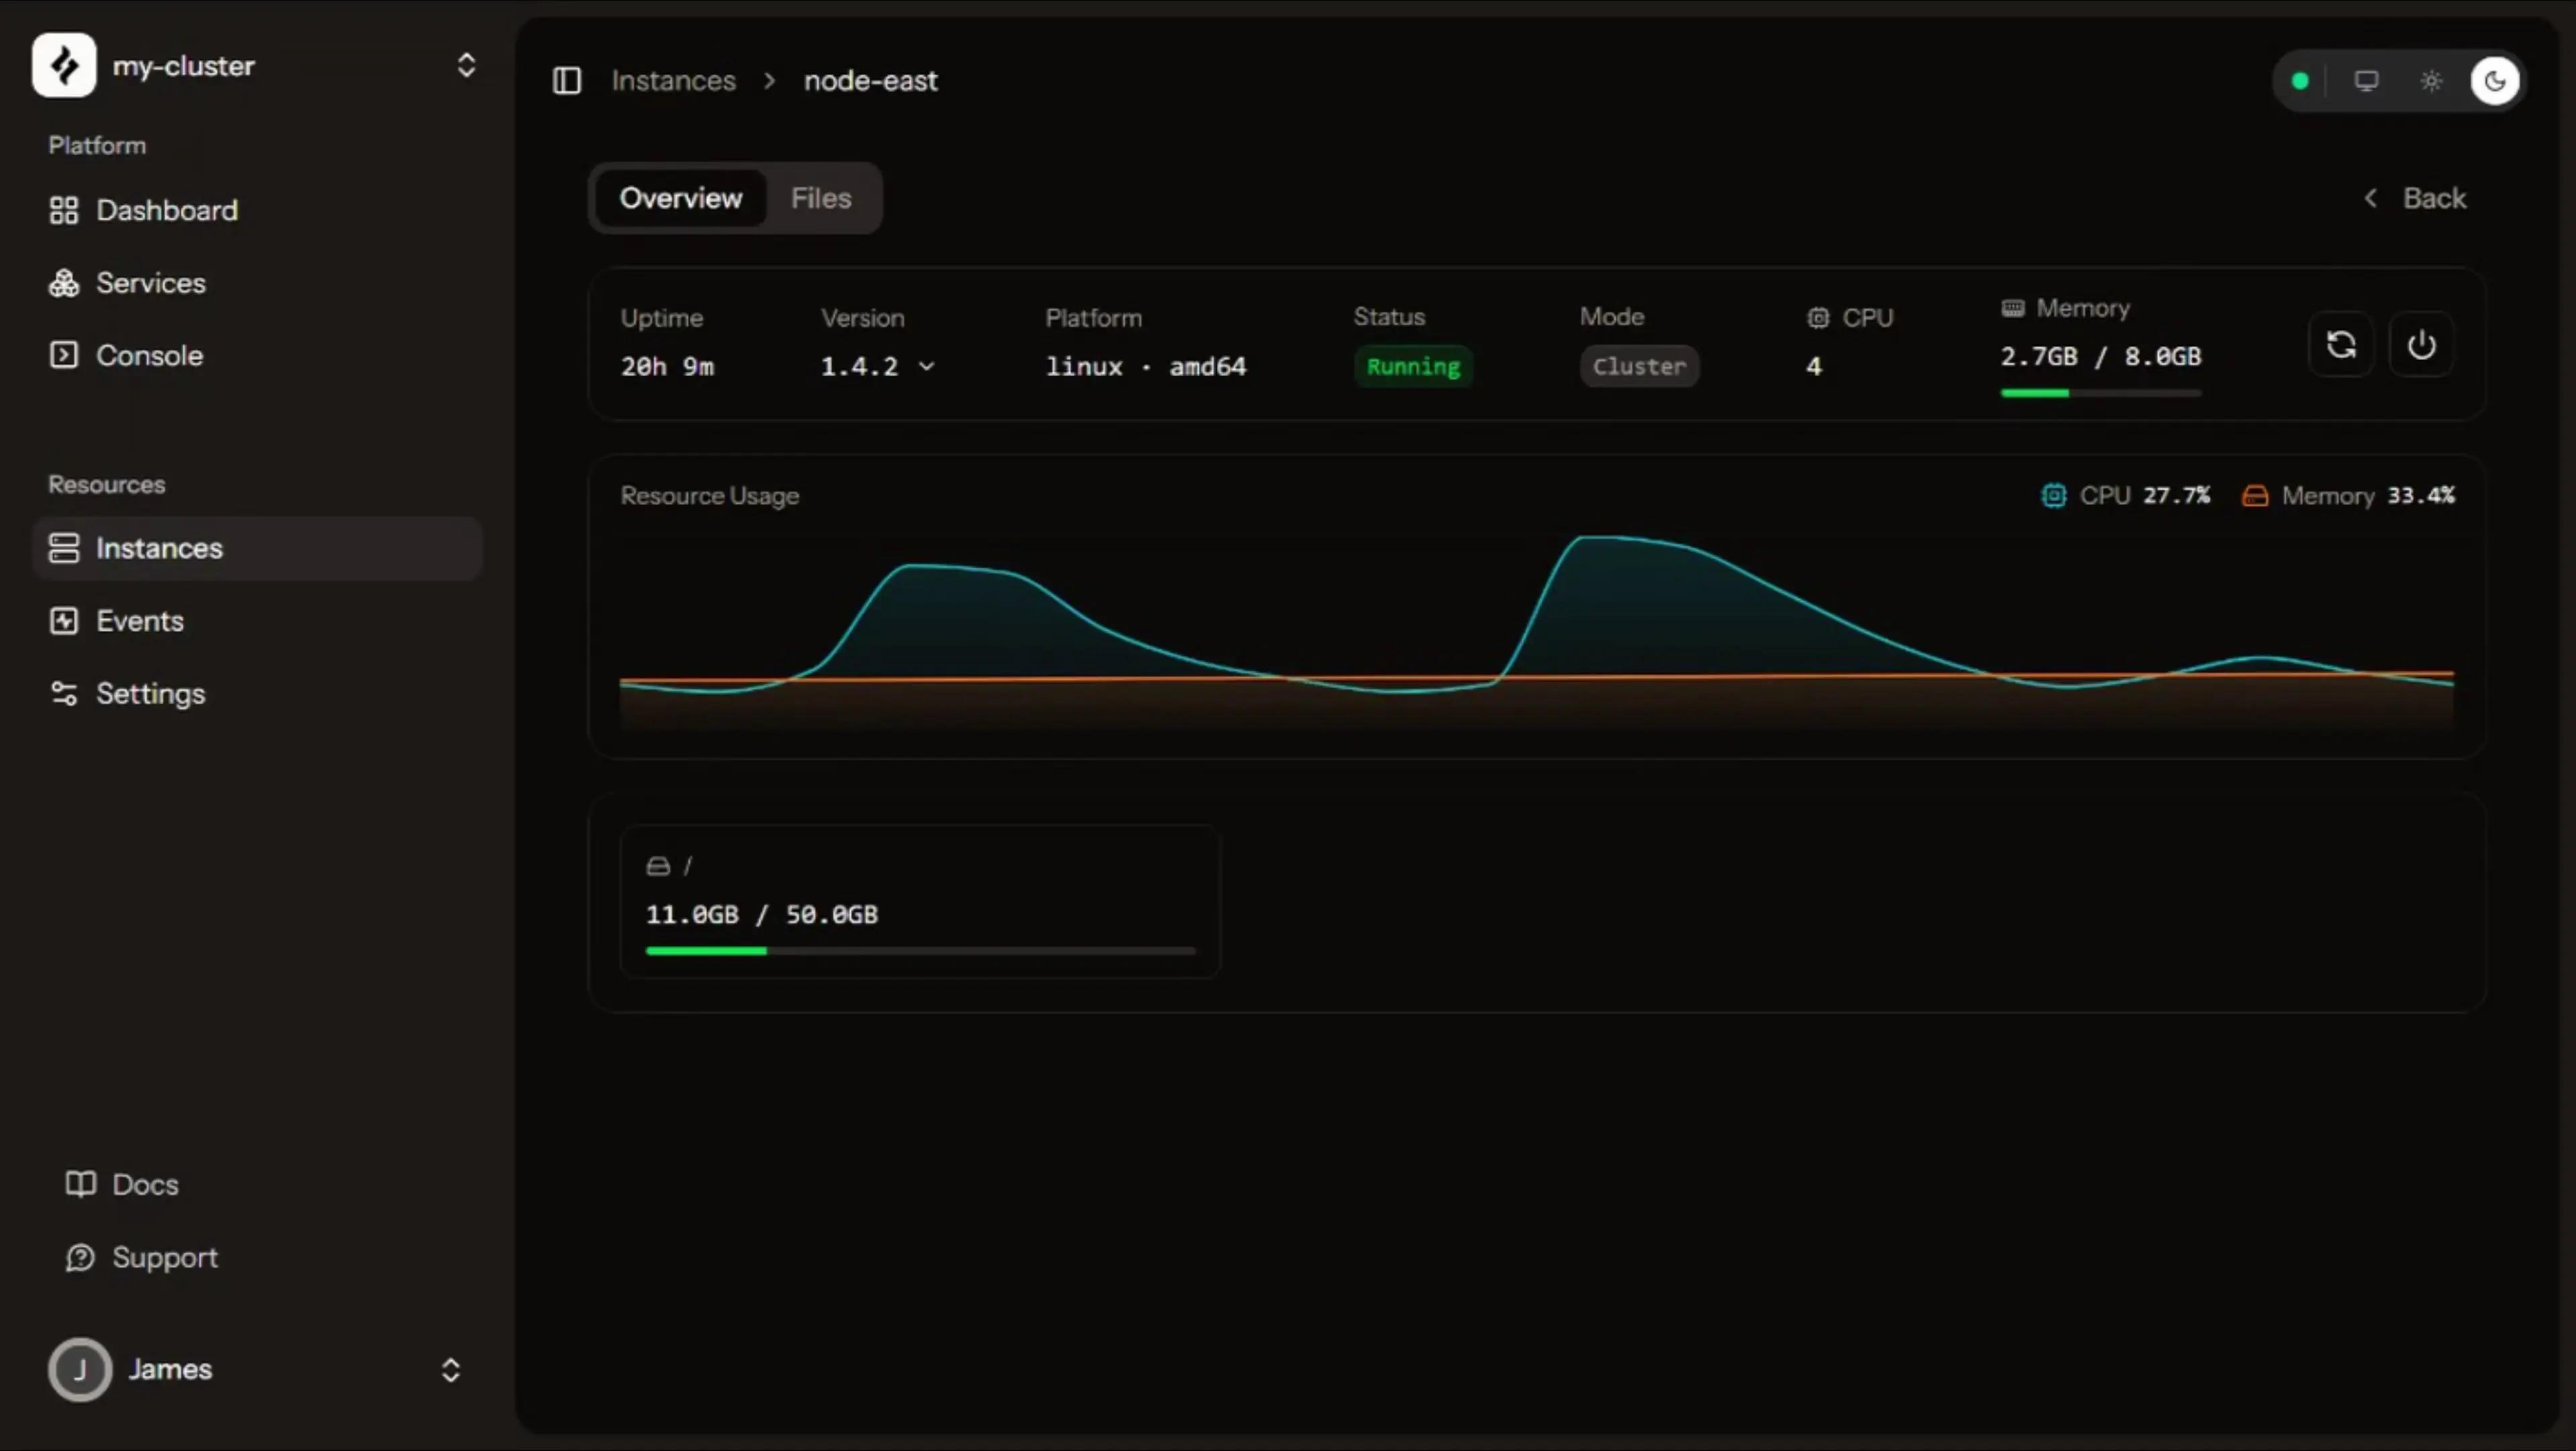Image resolution: width=2576 pixels, height=1451 pixels.
Task: Click the Services cubes icon
Action: [64, 283]
